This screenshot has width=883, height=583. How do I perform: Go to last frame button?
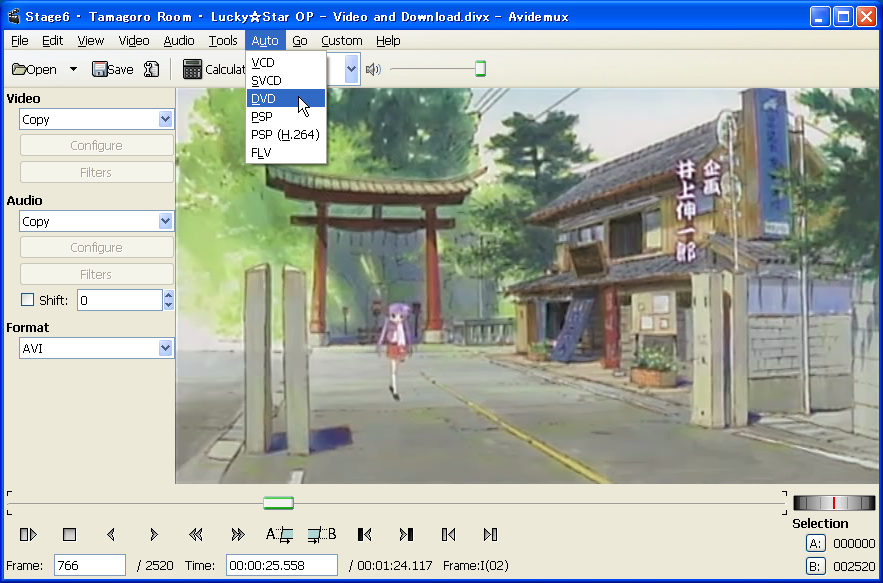(490, 534)
